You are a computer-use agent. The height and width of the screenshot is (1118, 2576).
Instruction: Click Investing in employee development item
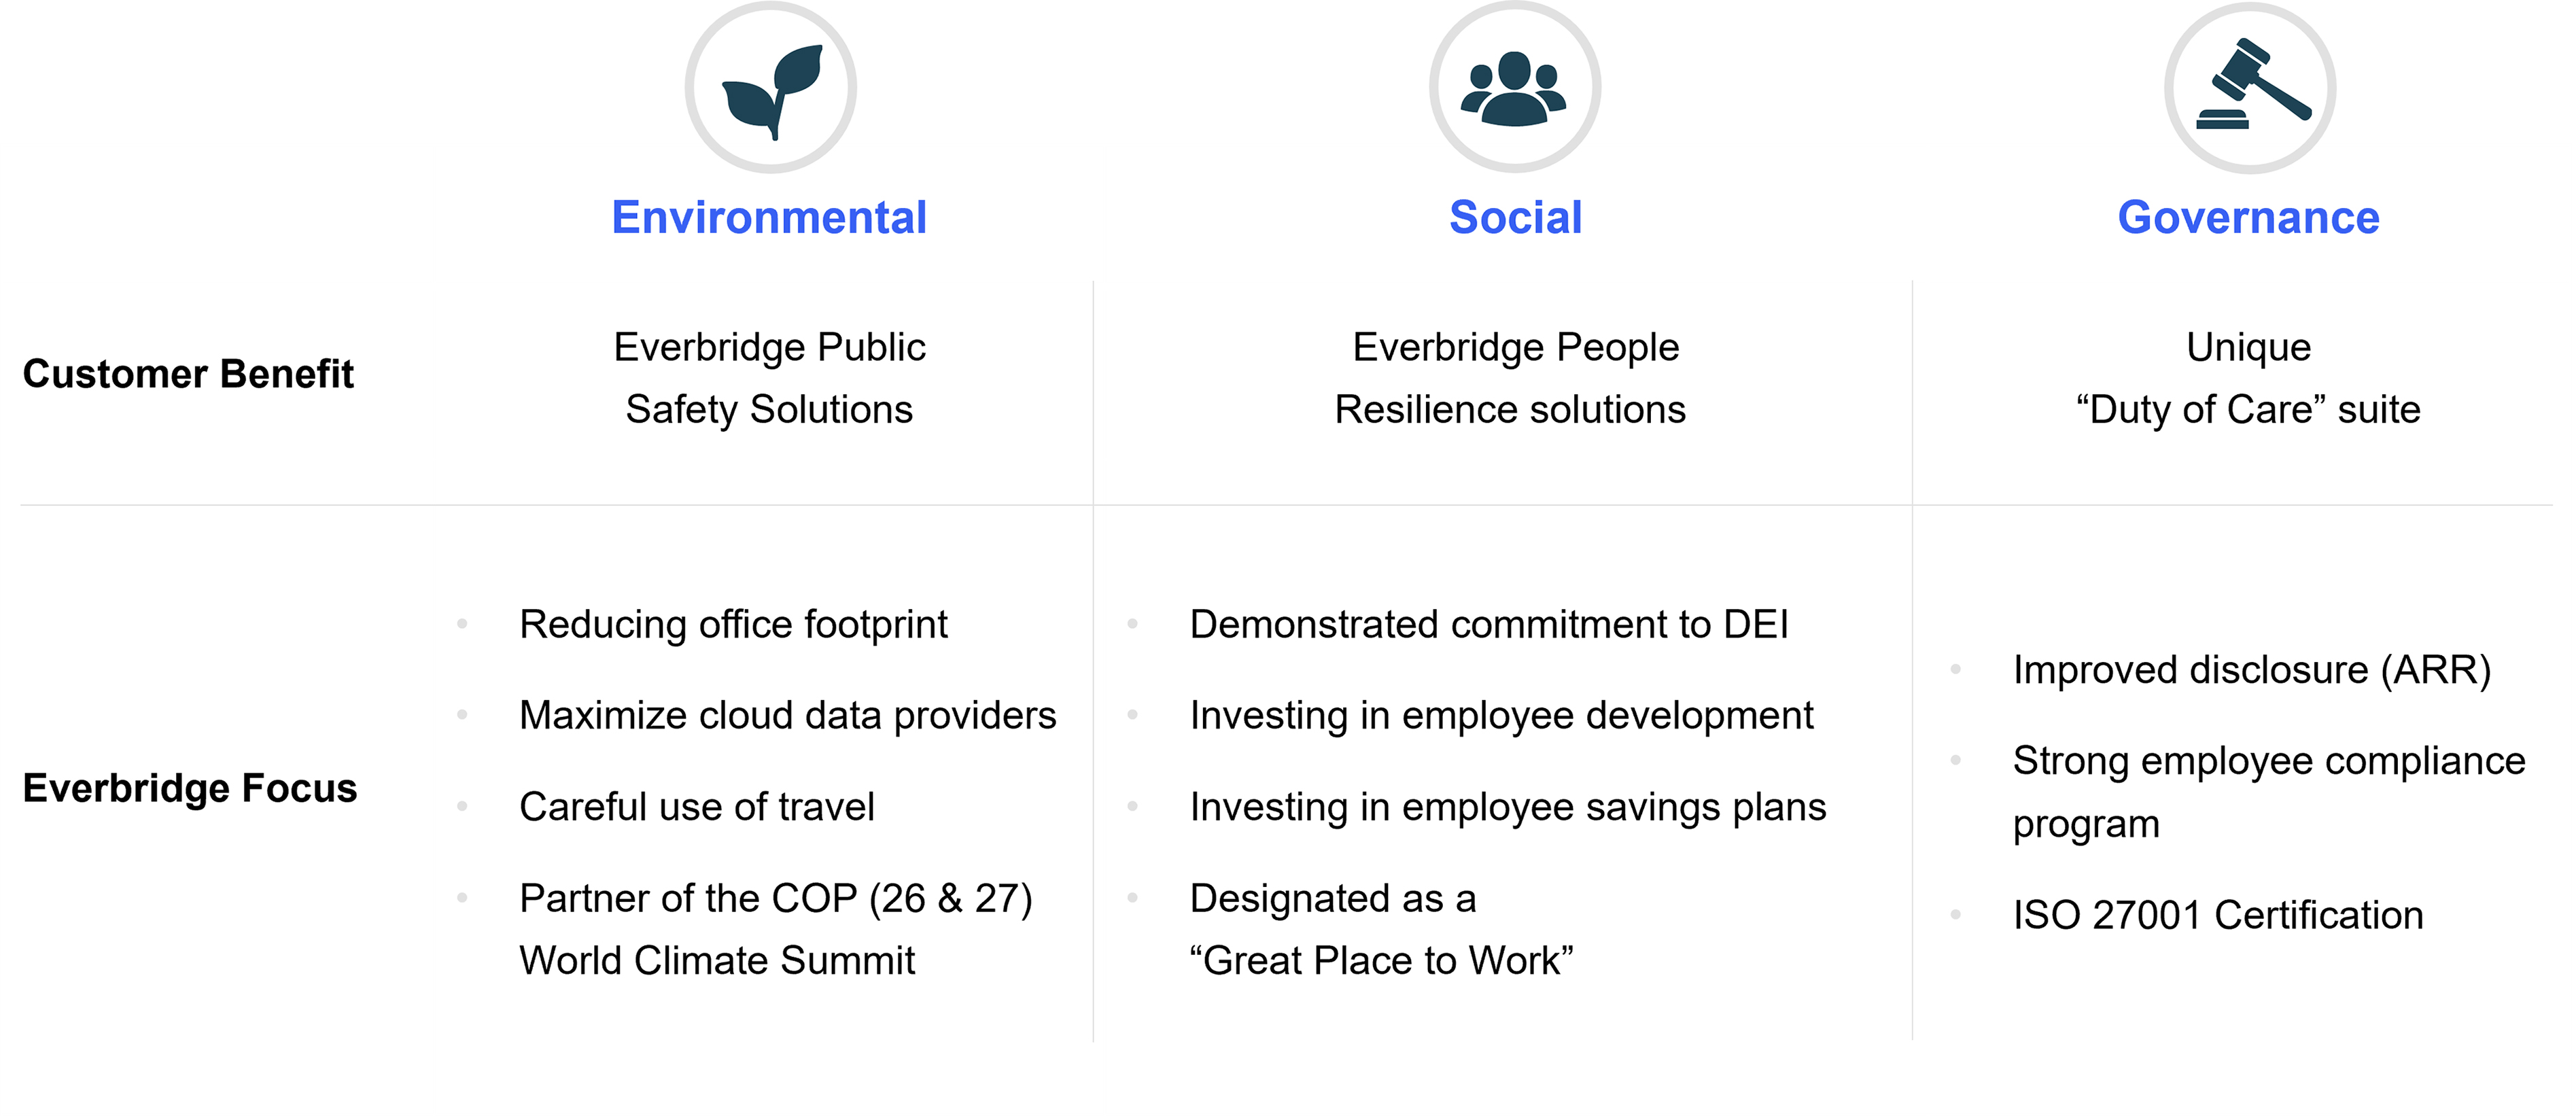(x=1501, y=716)
